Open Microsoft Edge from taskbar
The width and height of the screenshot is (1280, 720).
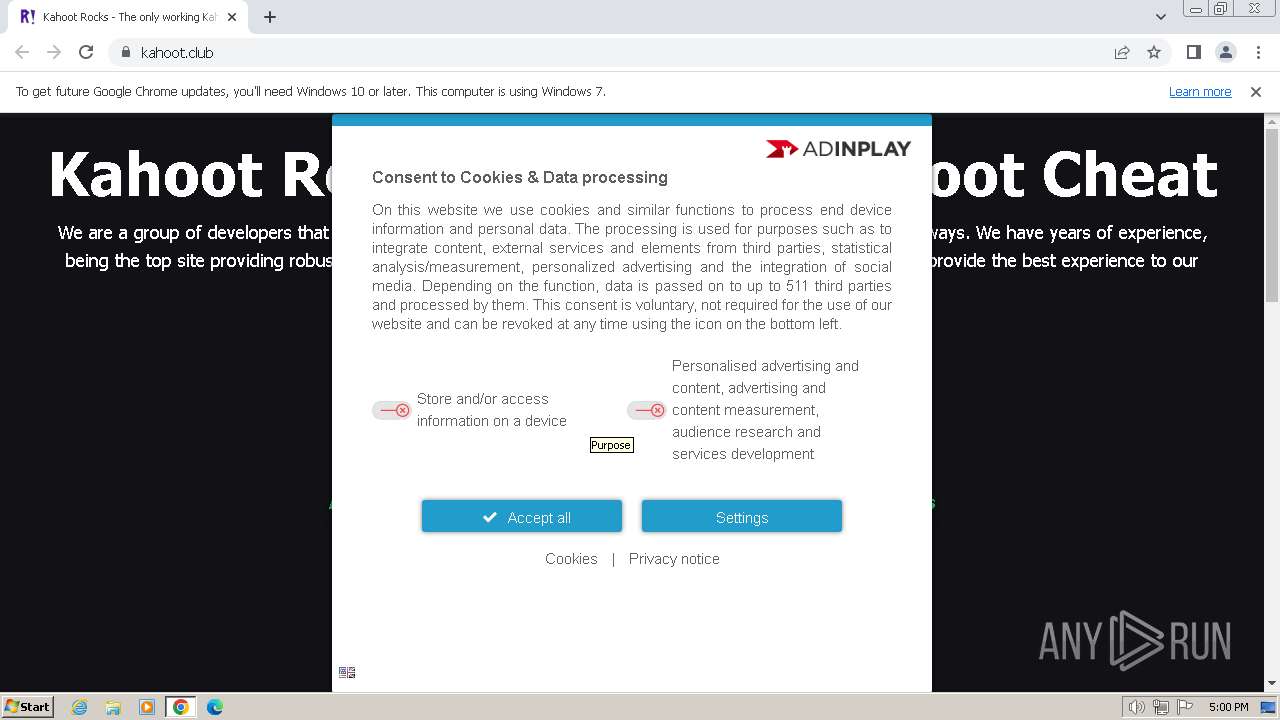tap(215, 707)
